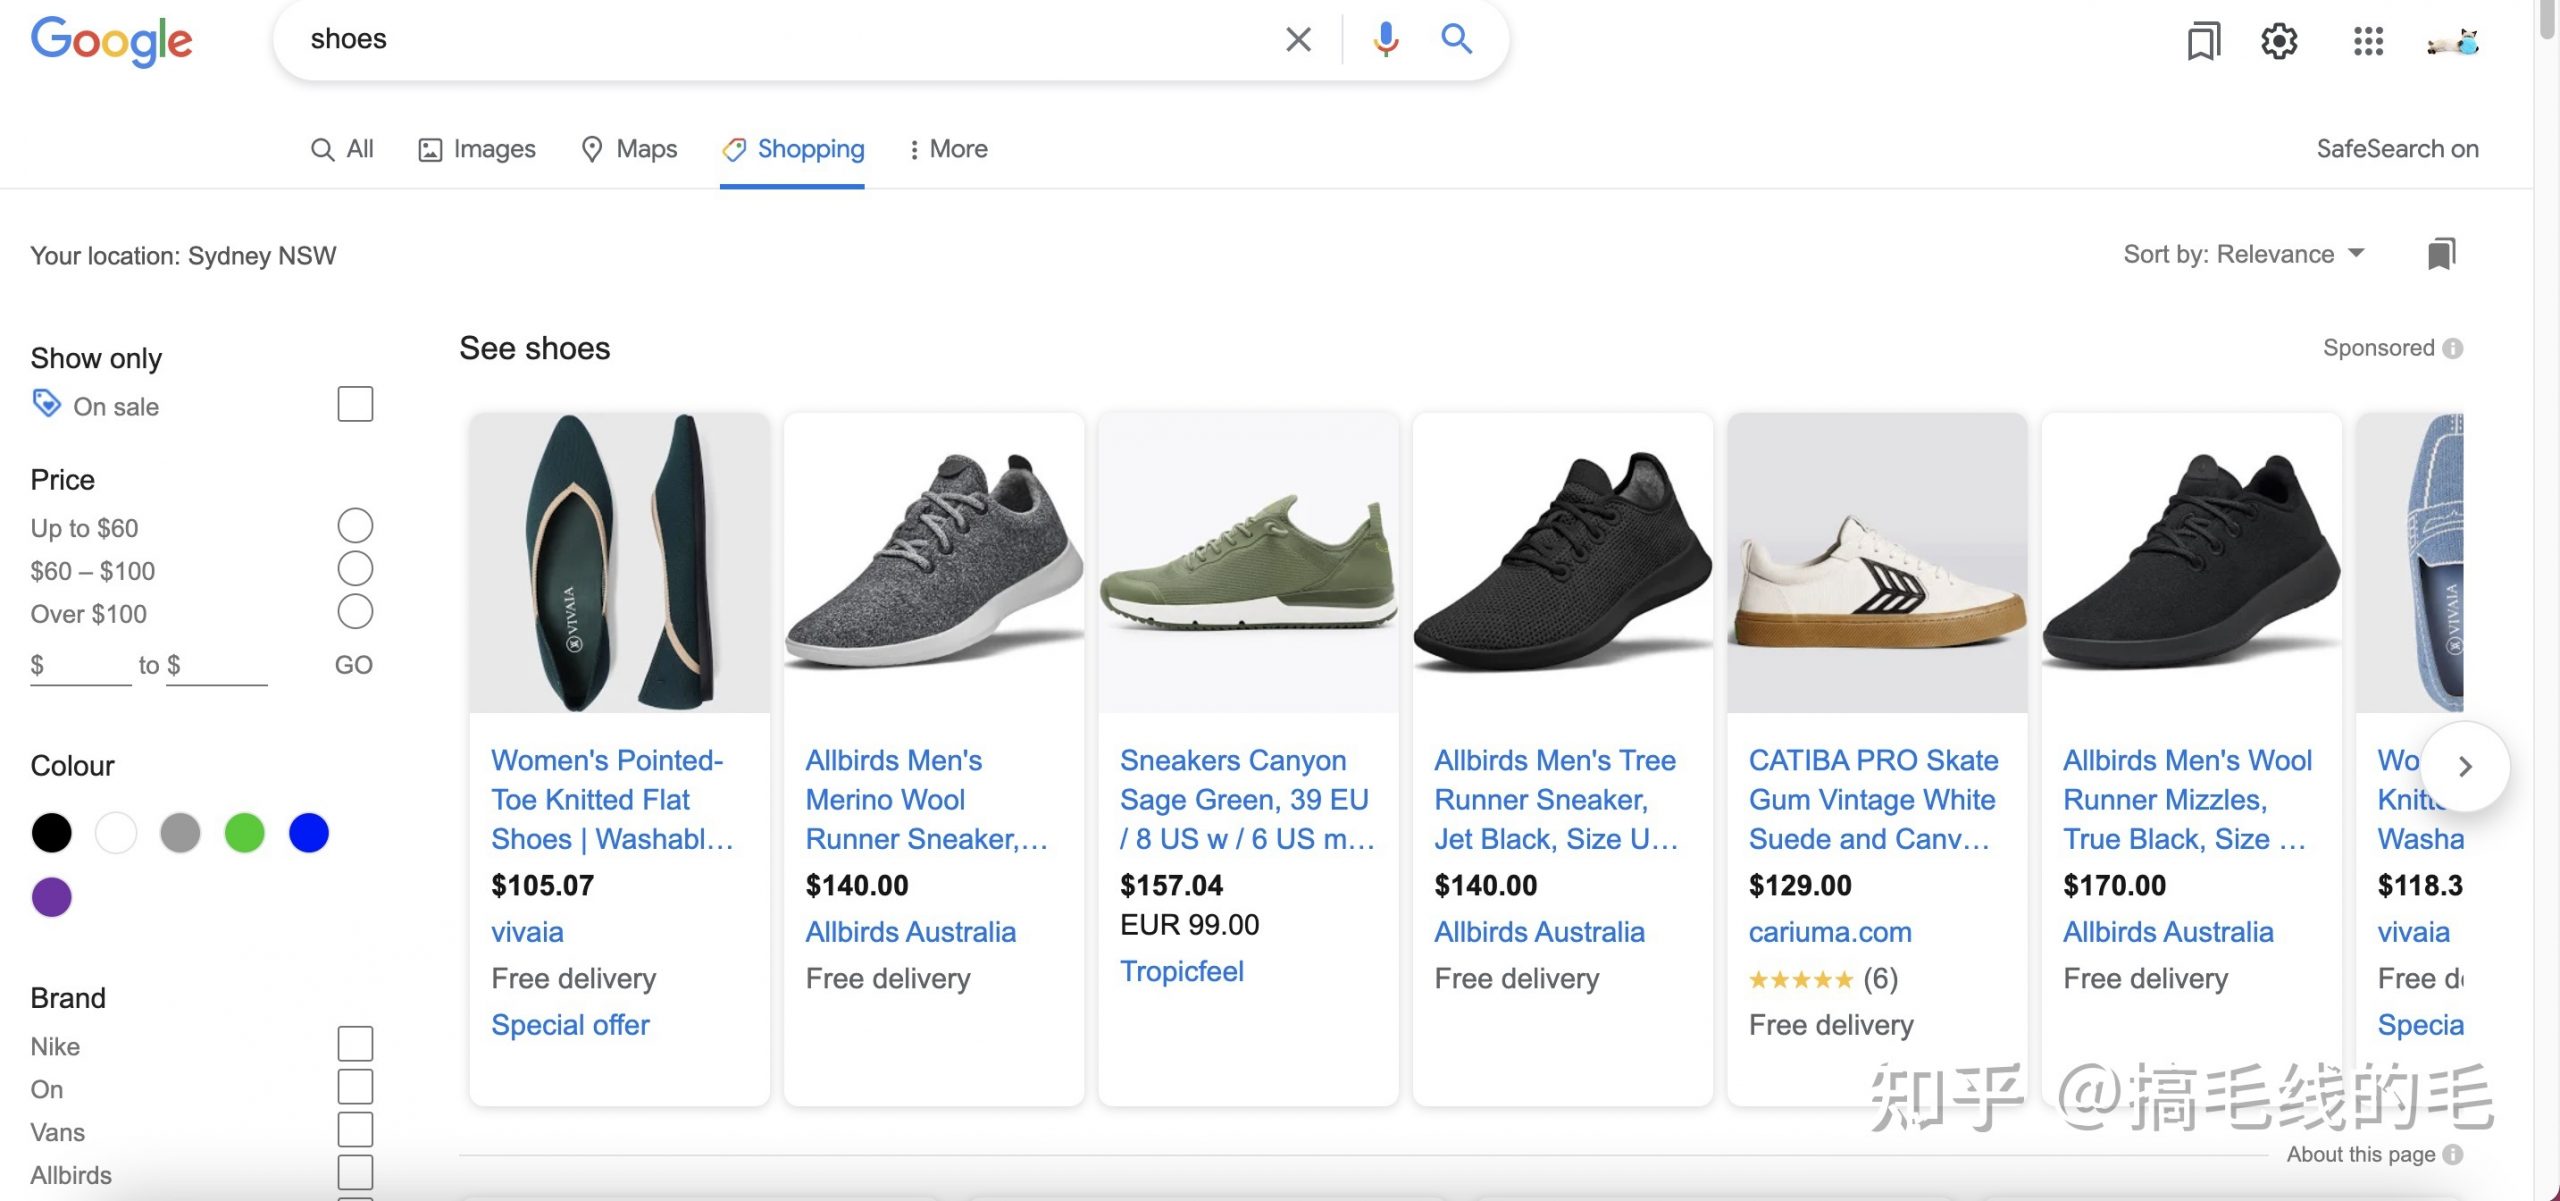Select the Up to $60 price radio
This screenshot has height=1201, width=2560.
coord(355,525)
